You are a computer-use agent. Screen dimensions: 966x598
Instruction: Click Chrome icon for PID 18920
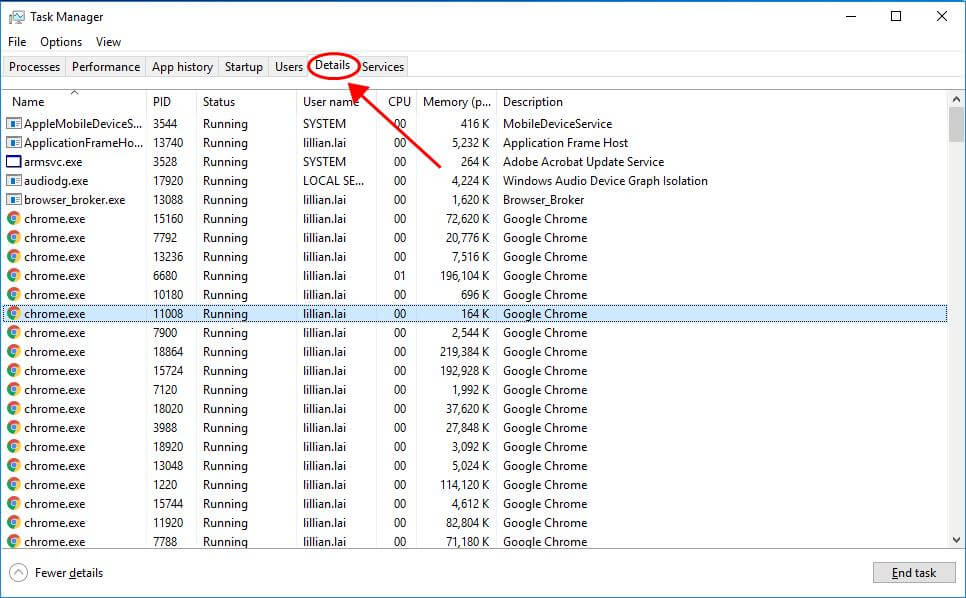click(x=14, y=446)
